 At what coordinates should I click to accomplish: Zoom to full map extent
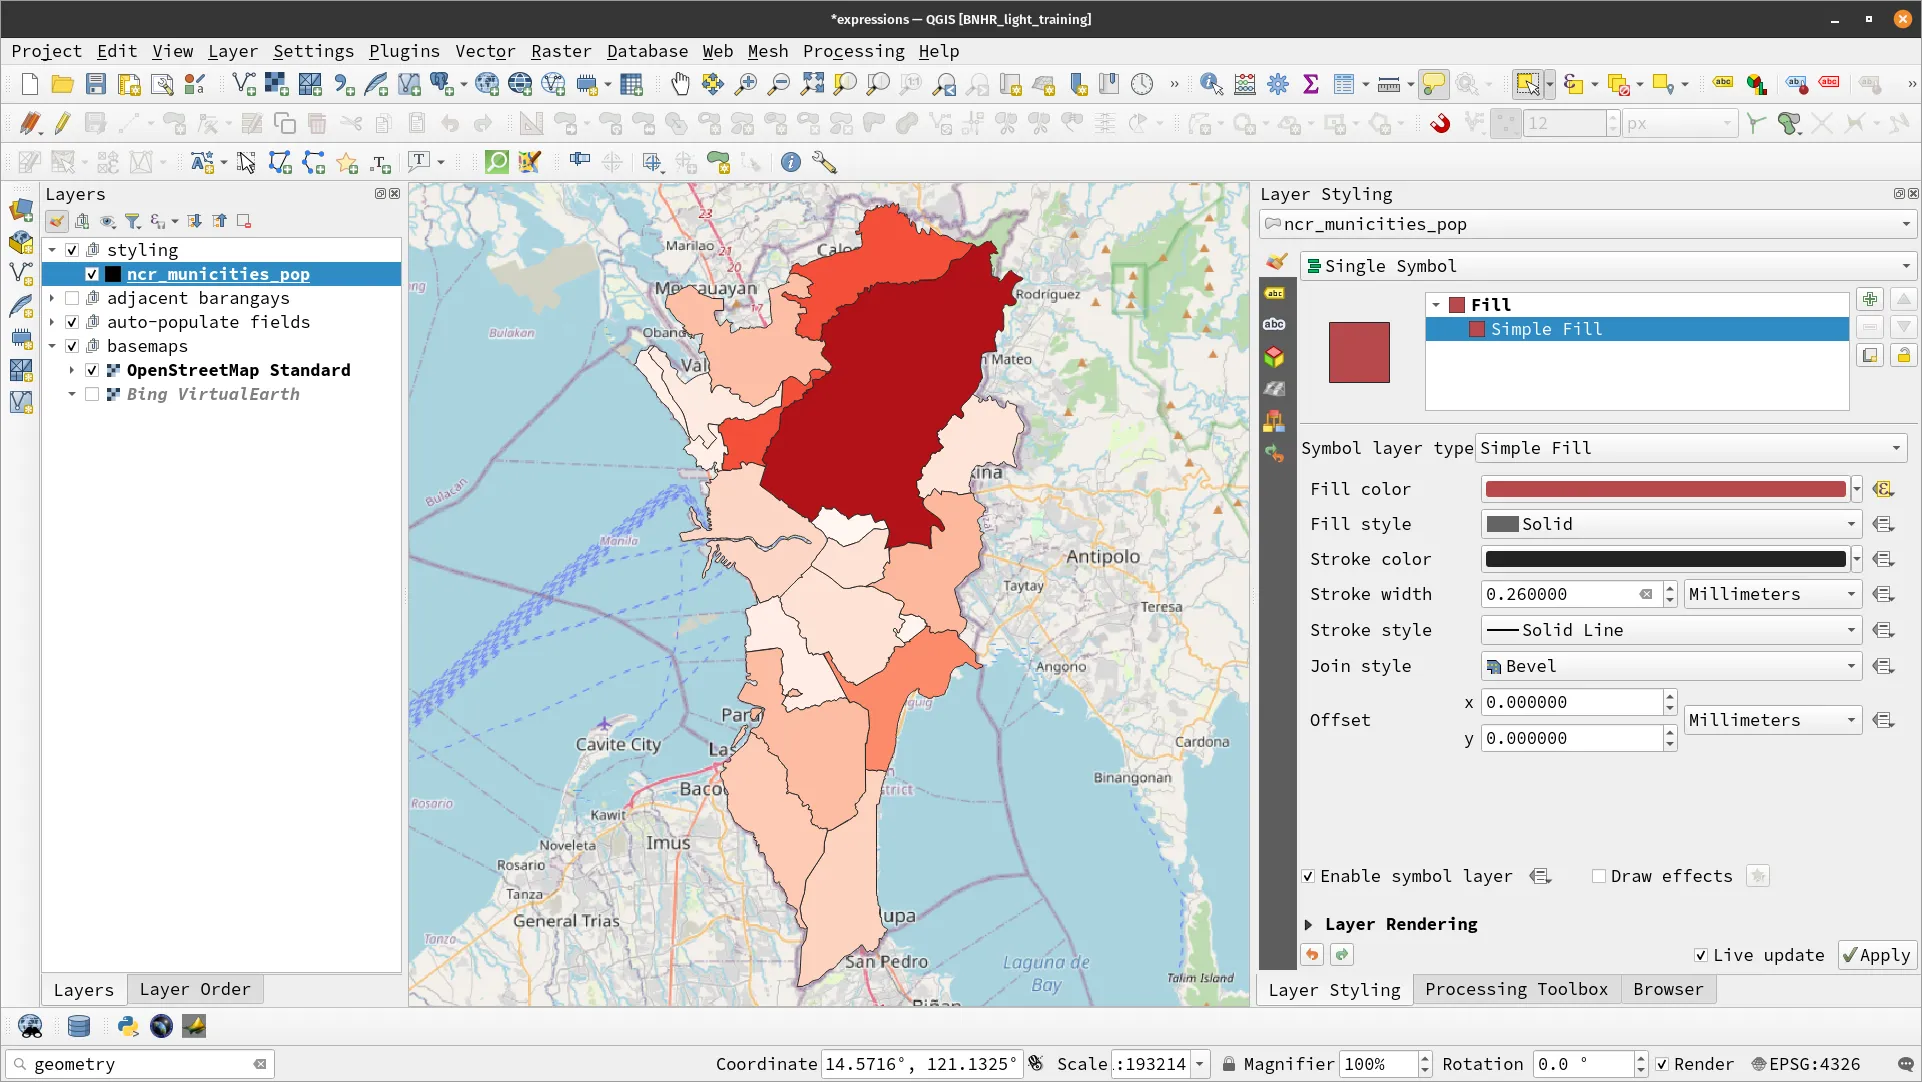811,84
